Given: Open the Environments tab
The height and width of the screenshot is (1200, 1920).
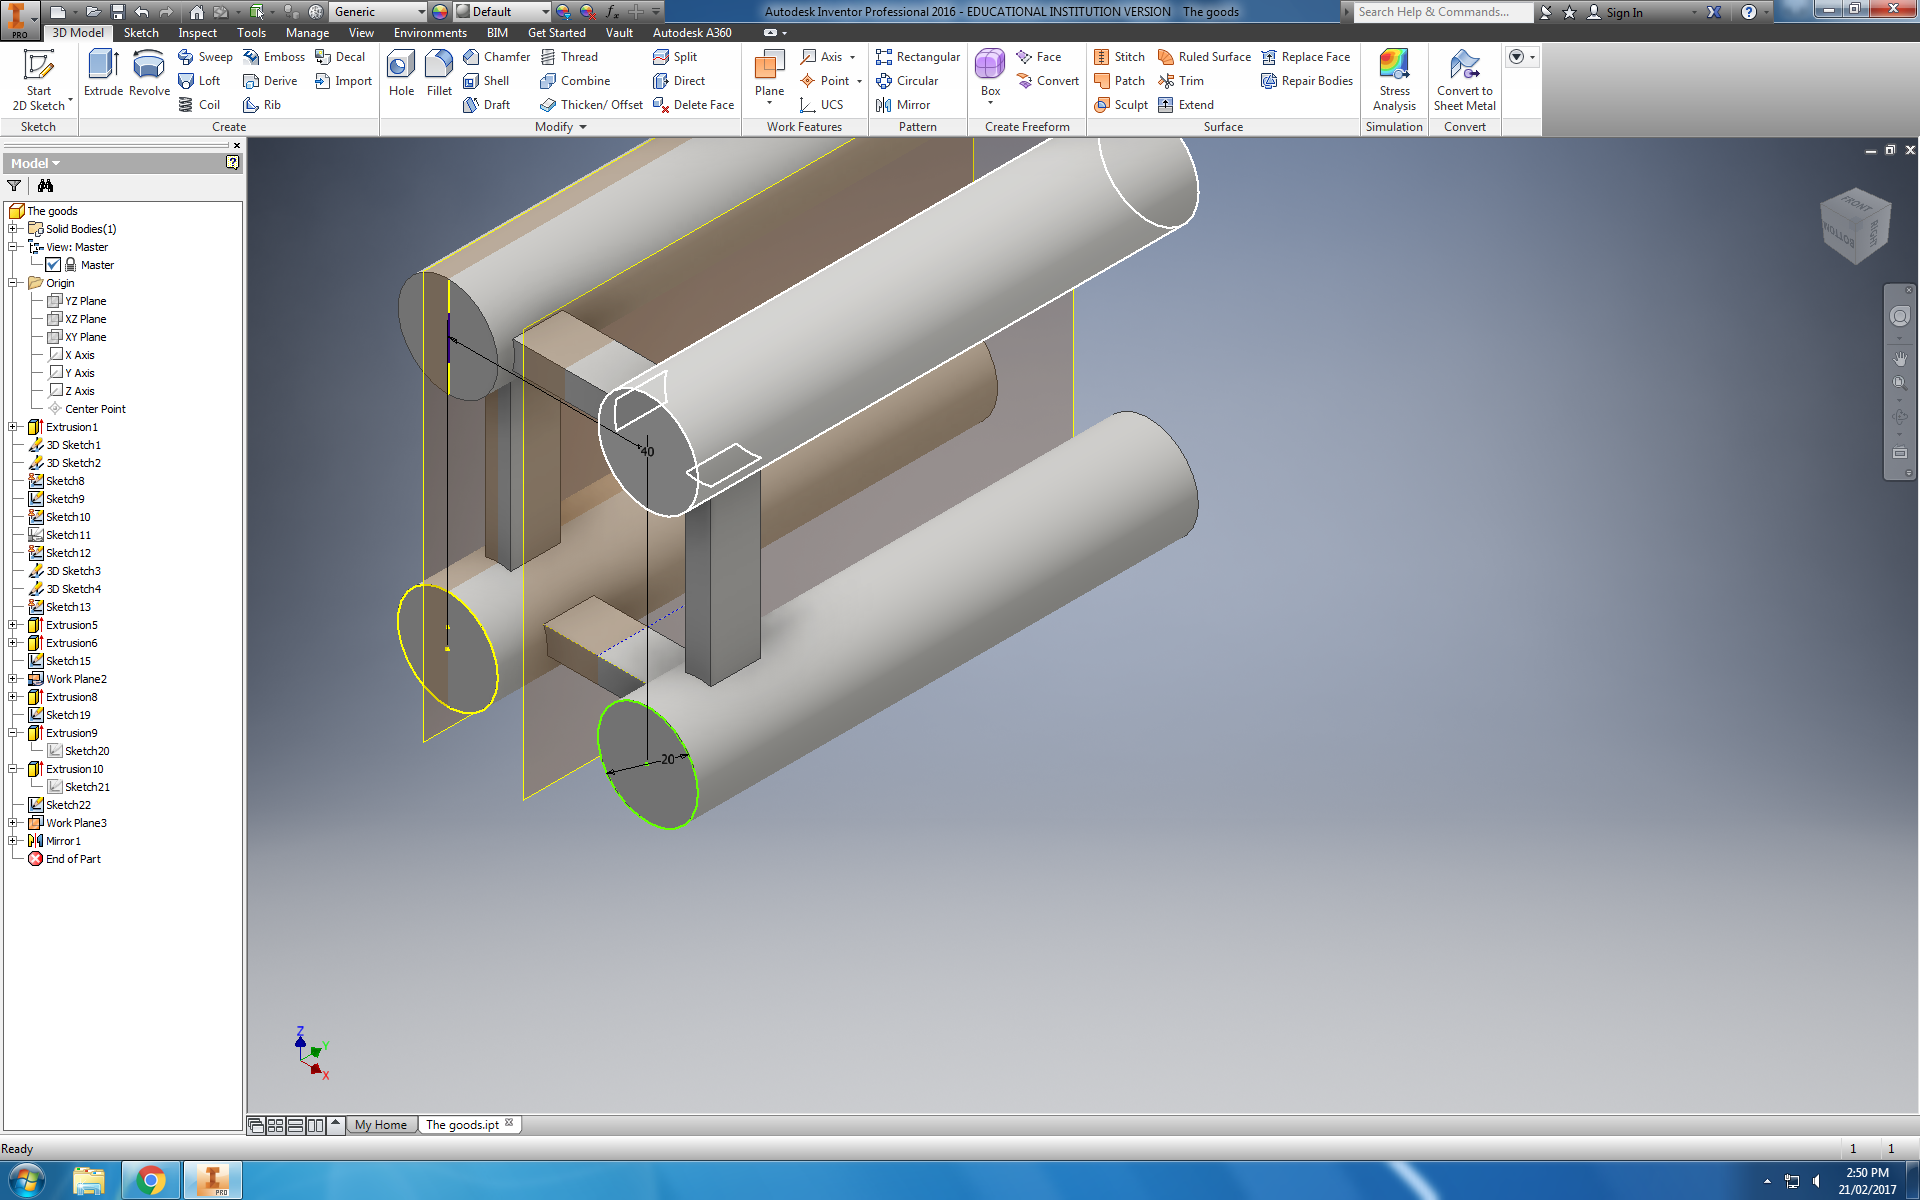Looking at the screenshot, I should pyautogui.click(x=430, y=33).
